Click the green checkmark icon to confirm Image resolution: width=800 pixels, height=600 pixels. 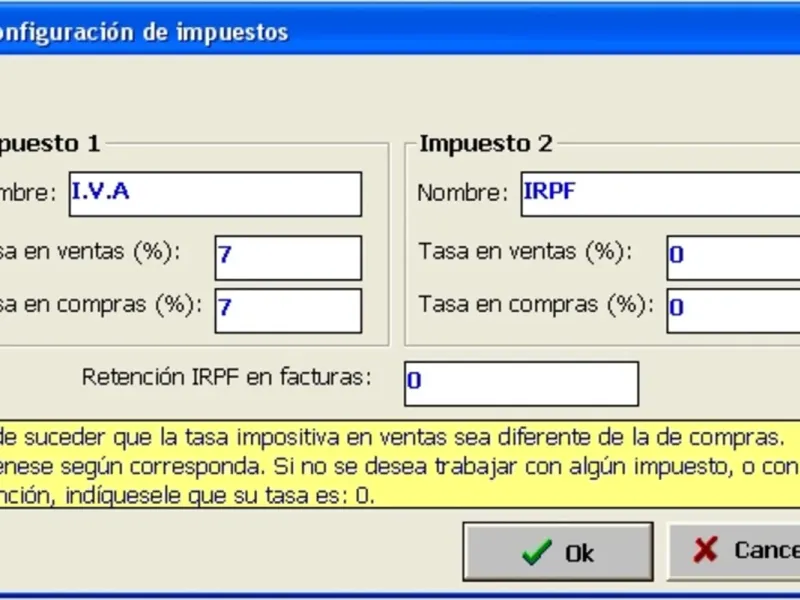[537, 552]
